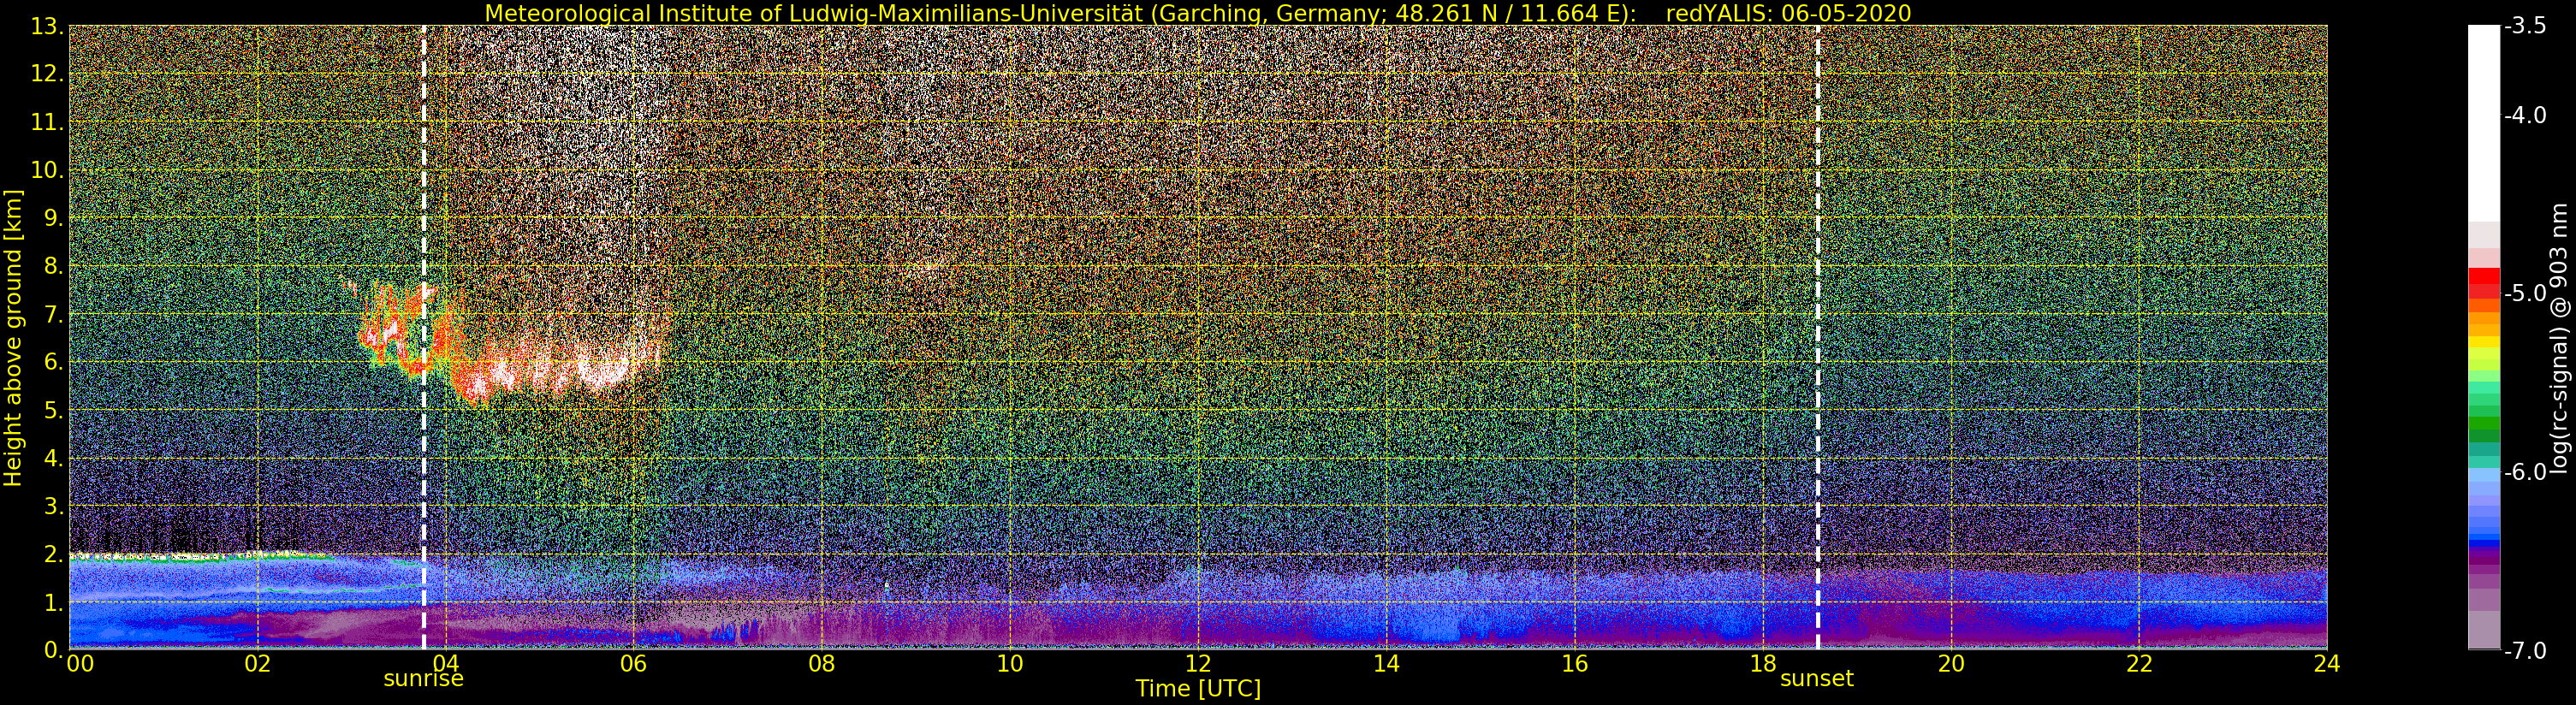This screenshot has height=705, width=2576.
Task: Click the 'Time [UTC]' axis label
Action: (x=1197, y=688)
